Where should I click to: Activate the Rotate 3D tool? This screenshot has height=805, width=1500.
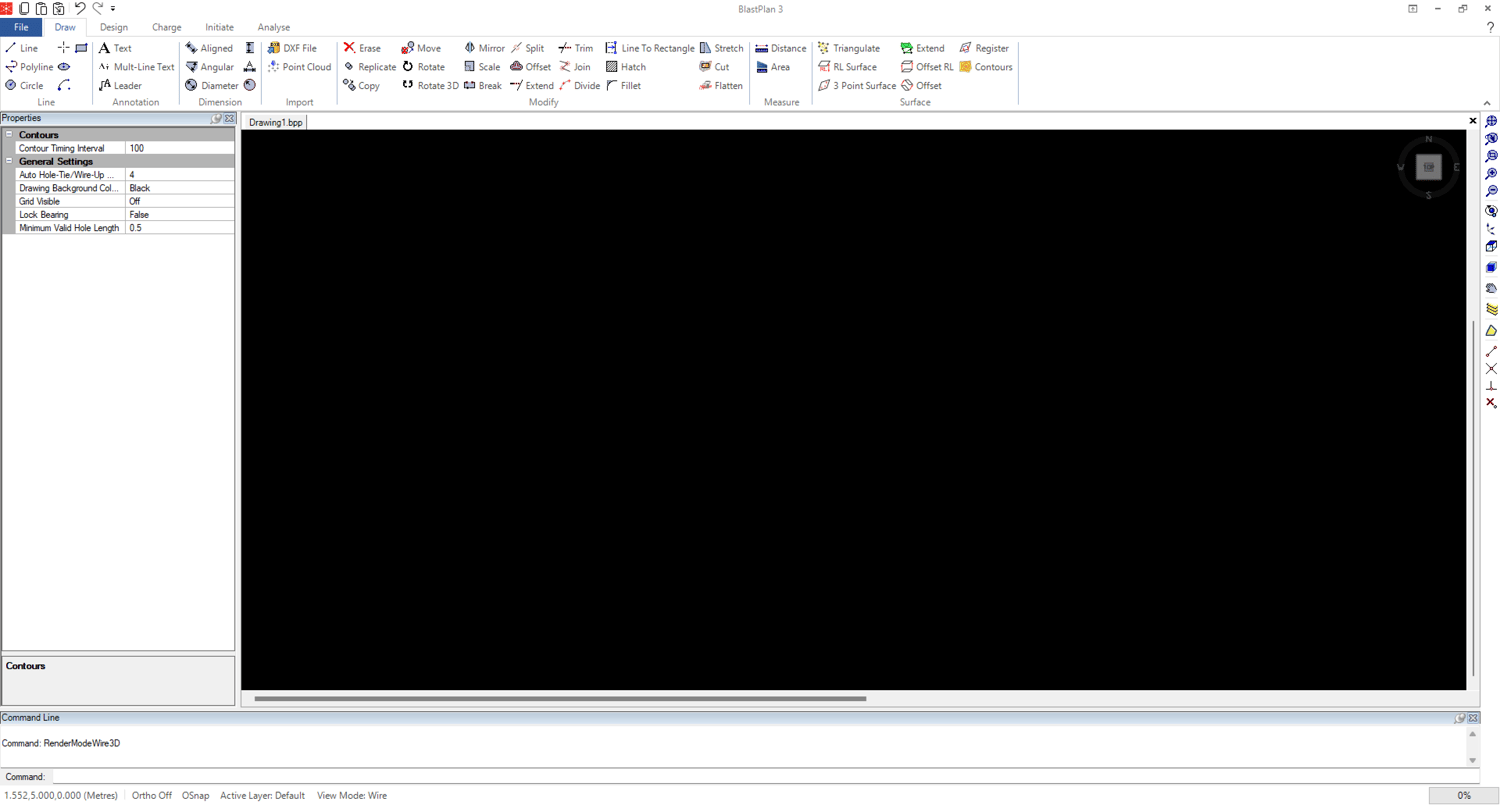430,86
